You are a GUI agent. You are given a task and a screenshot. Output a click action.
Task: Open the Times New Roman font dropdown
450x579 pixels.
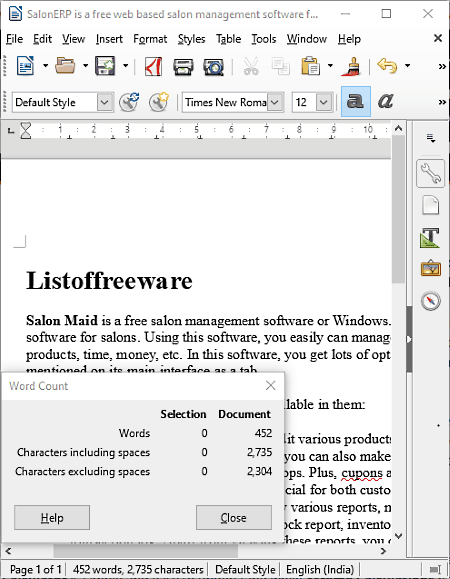[x=275, y=102]
